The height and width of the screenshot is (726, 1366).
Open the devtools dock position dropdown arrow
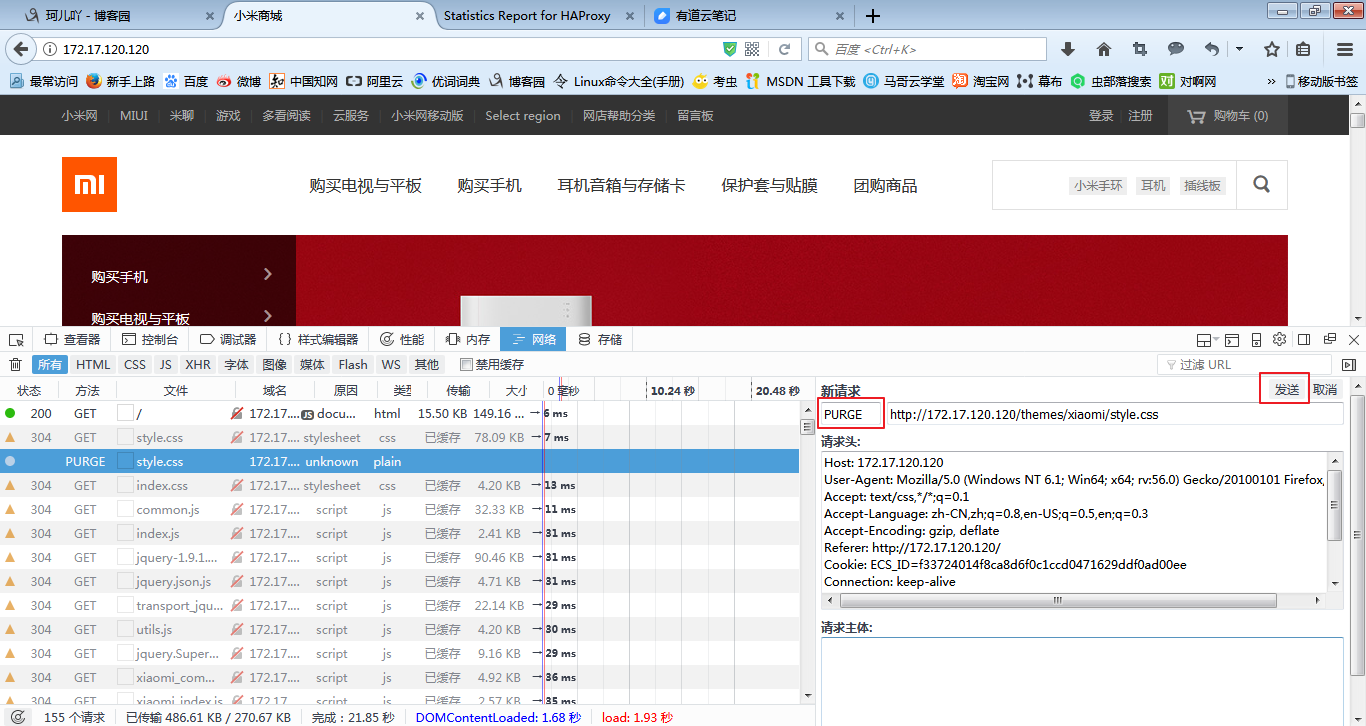coord(1218,339)
